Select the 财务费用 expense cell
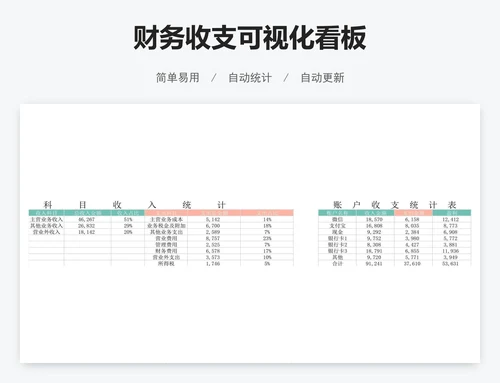 166,251
